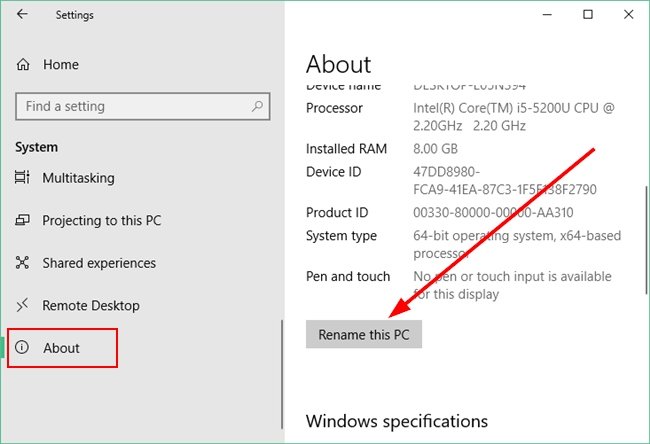
Task: Open Remote Desktop settings
Action: coord(91,306)
